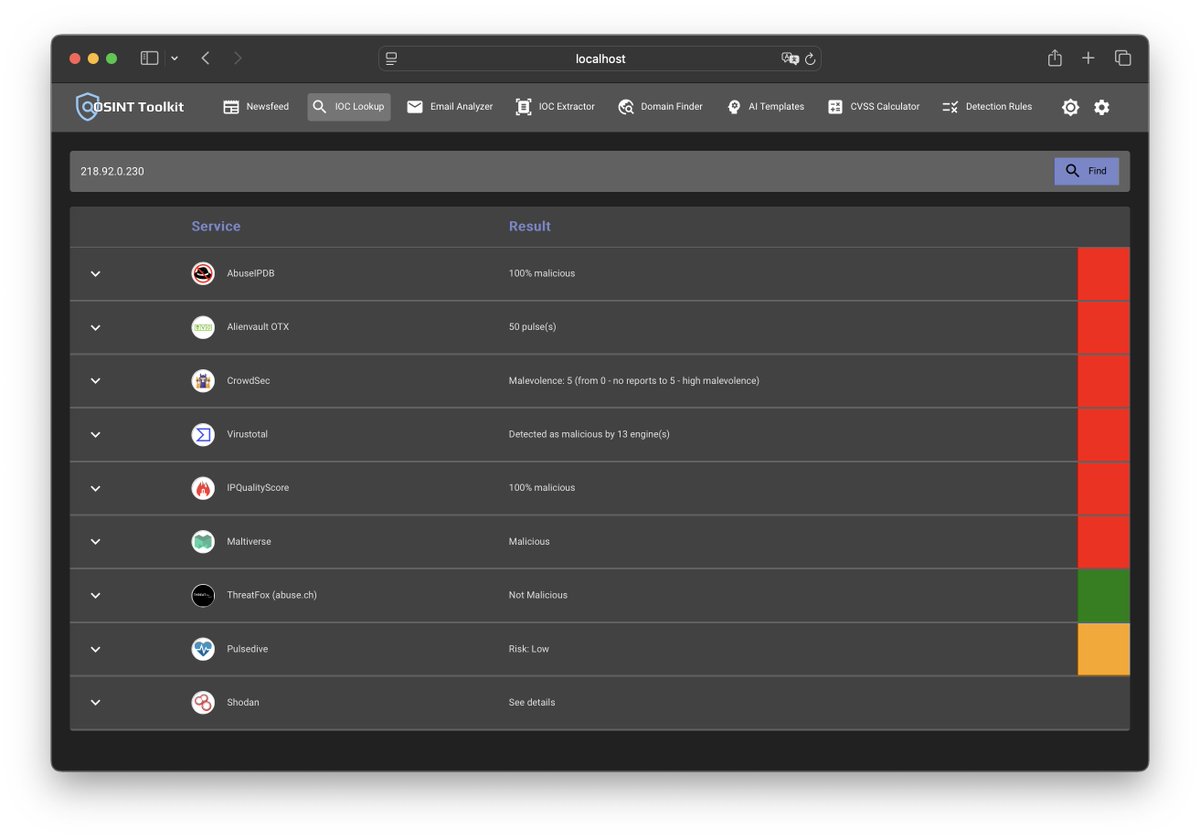Image resolution: width=1200 pixels, height=839 pixels.
Task: Select the Newsfeed newspaper icon
Action: click(232, 106)
